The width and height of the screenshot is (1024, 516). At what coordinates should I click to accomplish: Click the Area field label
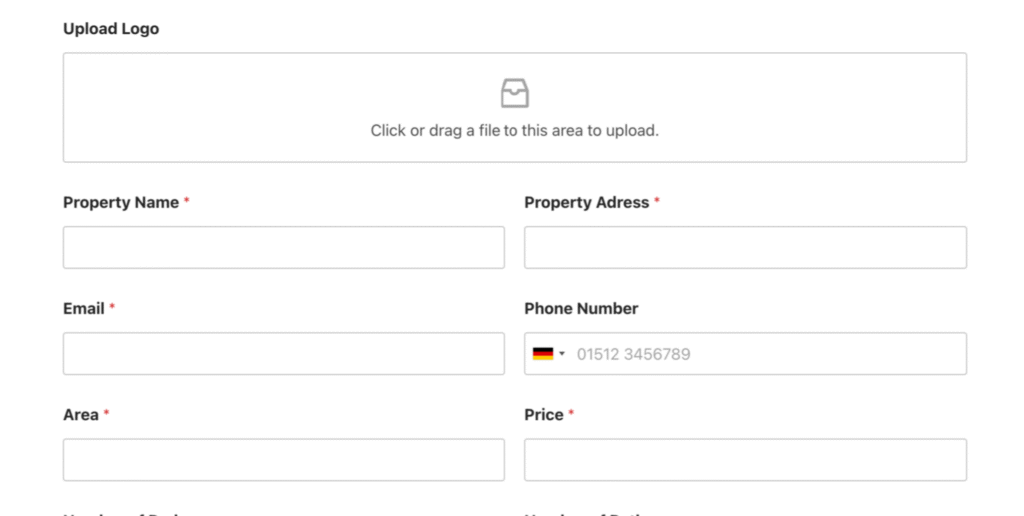click(x=80, y=415)
